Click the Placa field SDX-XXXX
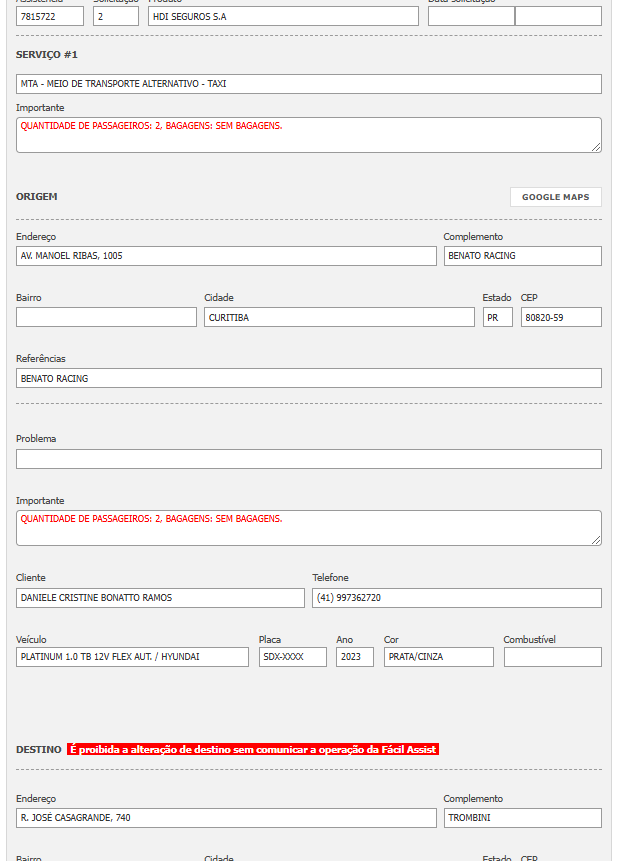The height and width of the screenshot is (861, 638). point(293,657)
